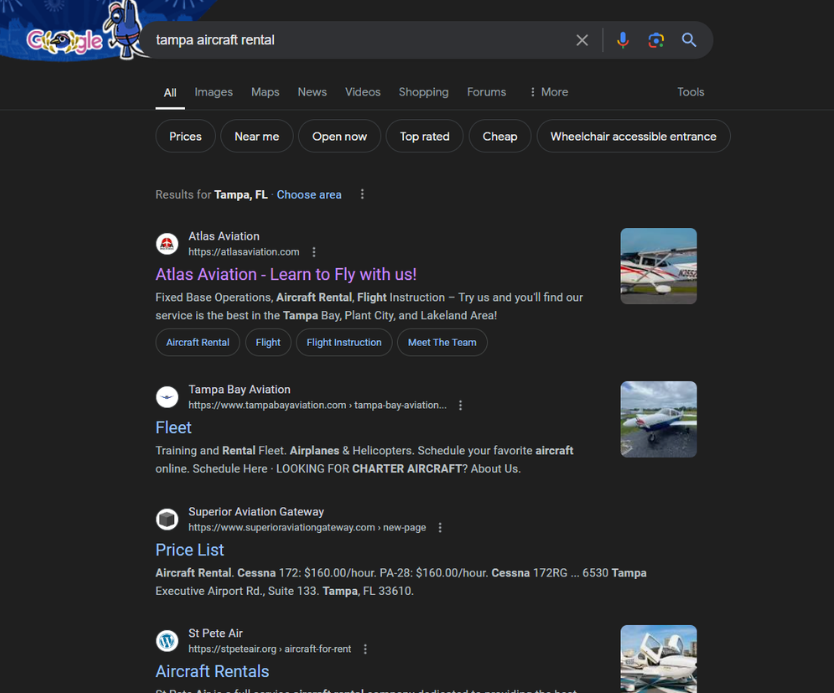834x693 pixels.
Task: Click the Flight sitelink chip
Action: pos(268,343)
